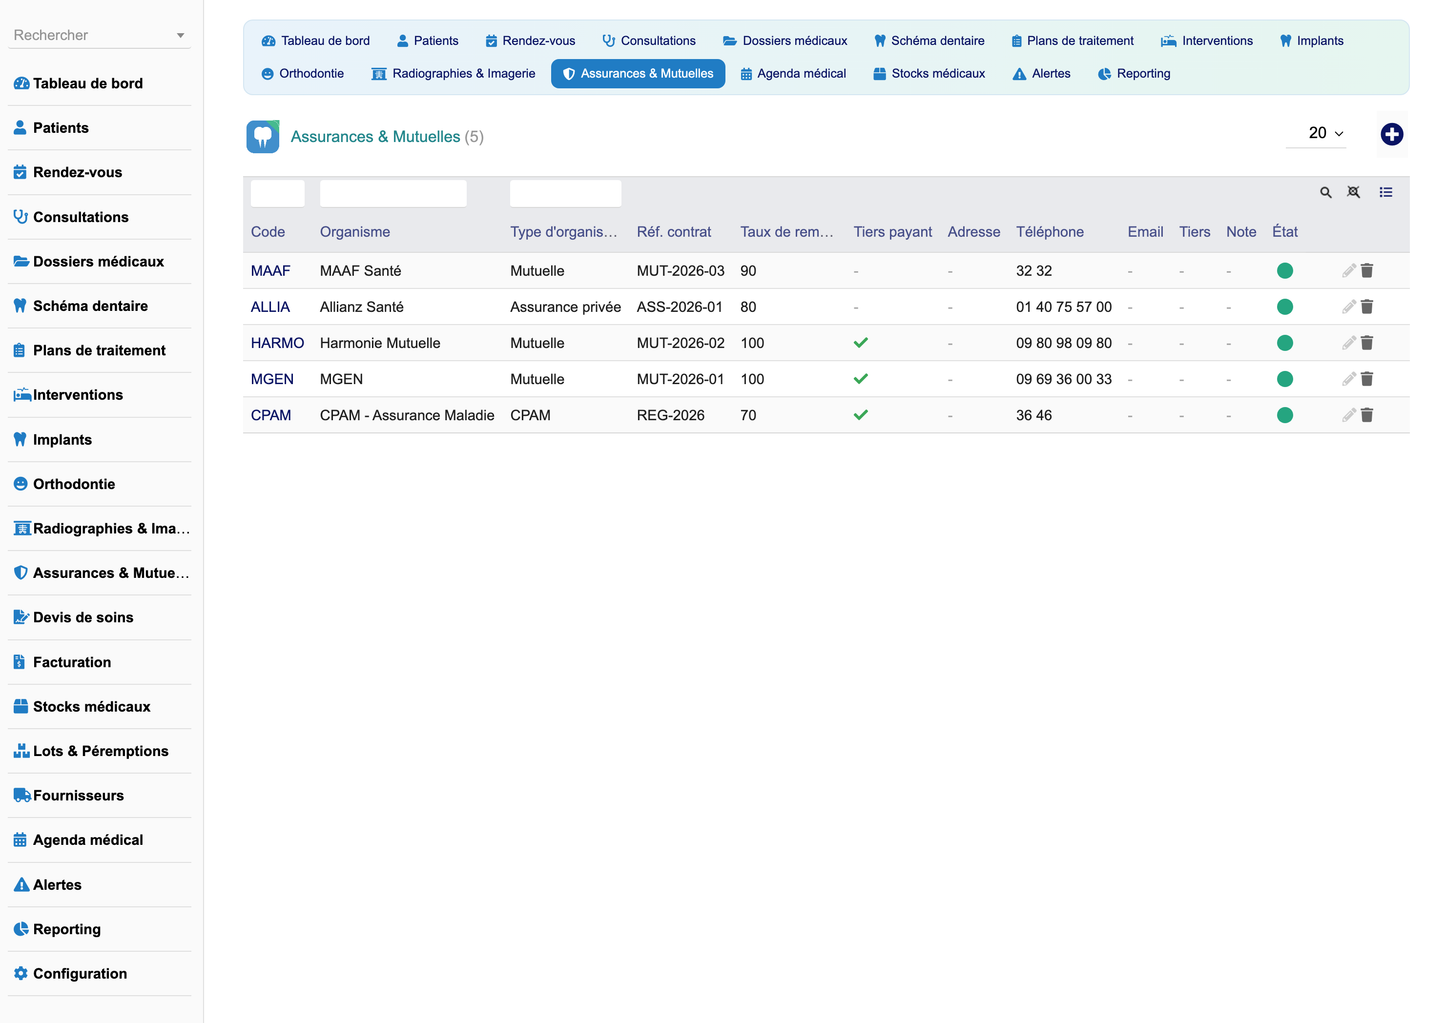1445x1023 pixels.
Task: Sort by the Organisme column header
Action: 355,232
